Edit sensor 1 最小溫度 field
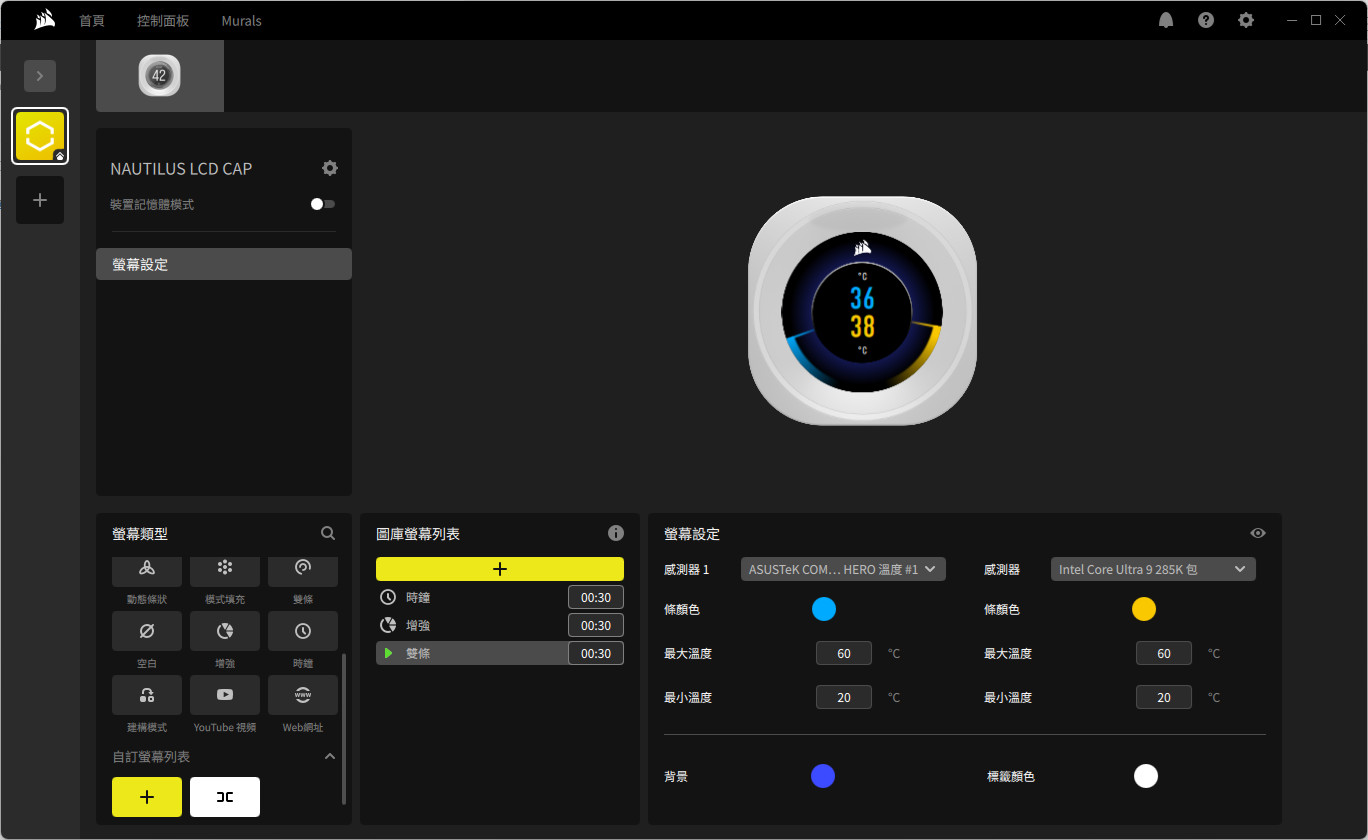The width and height of the screenshot is (1368, 840). click(x=844, y=697)
